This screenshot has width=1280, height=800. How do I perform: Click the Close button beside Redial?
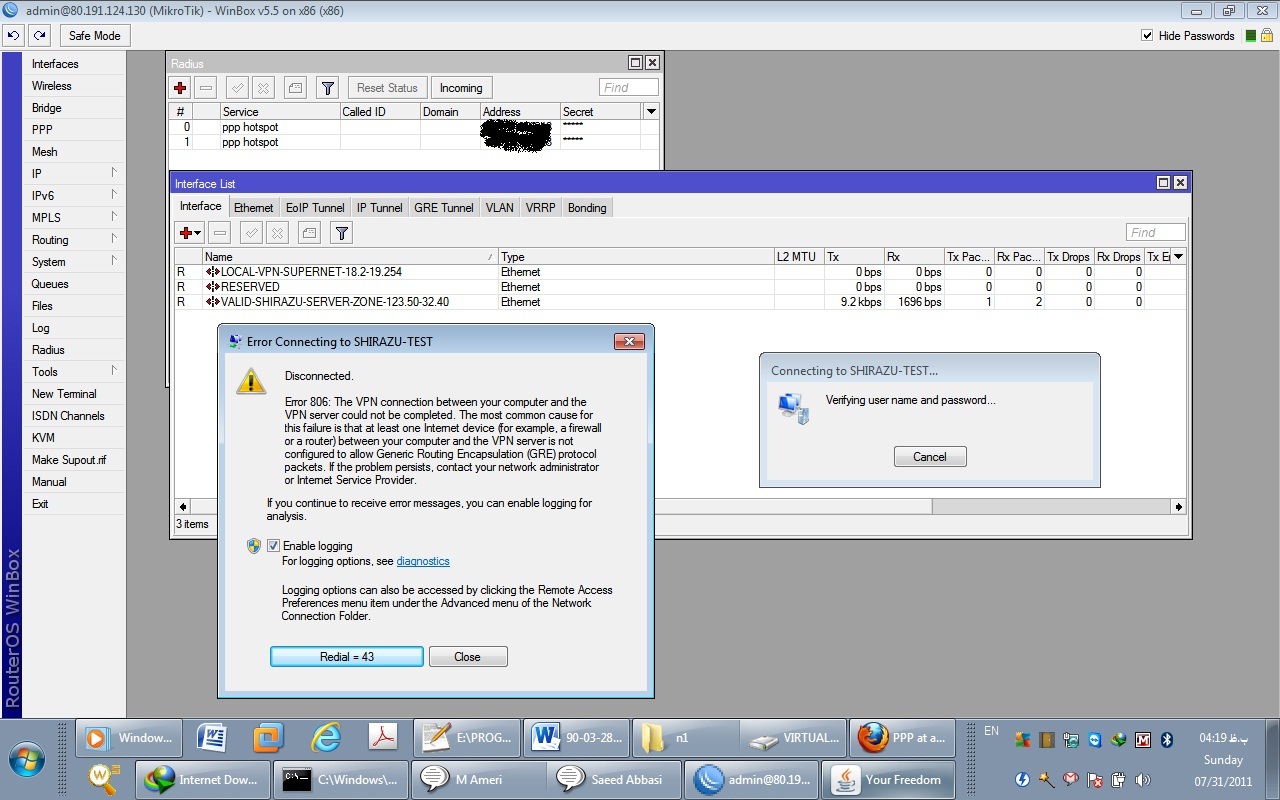click(467, 657)
